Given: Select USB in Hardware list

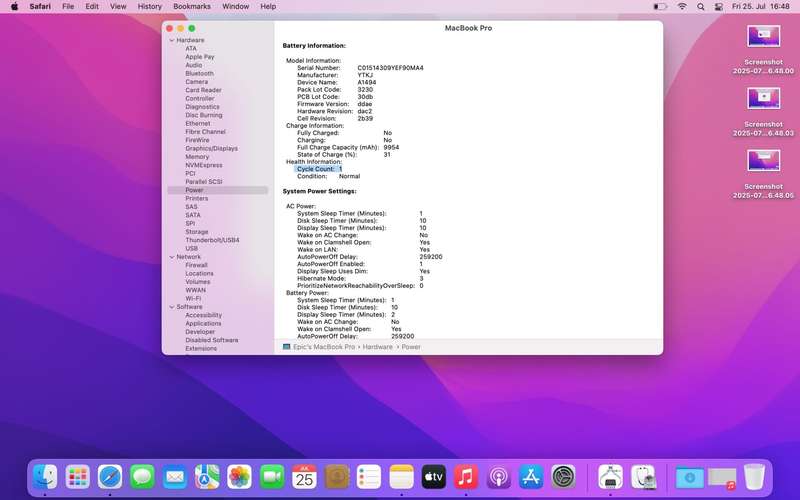Looking at the screenshot, I should 191,248.
